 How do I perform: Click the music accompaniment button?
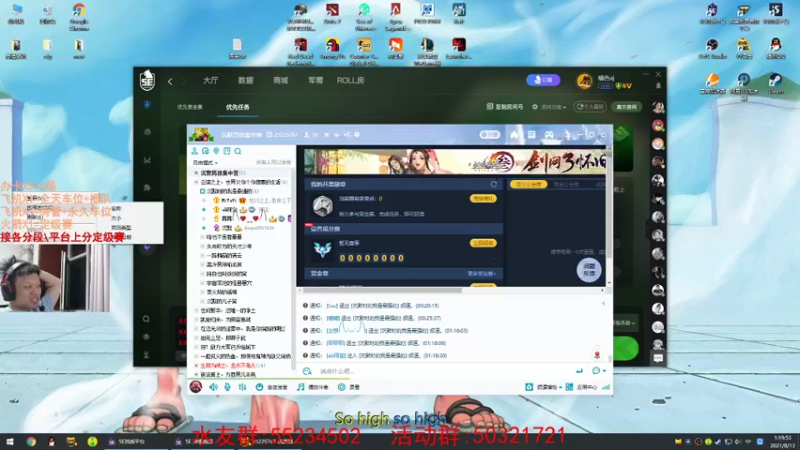[313, 387]
